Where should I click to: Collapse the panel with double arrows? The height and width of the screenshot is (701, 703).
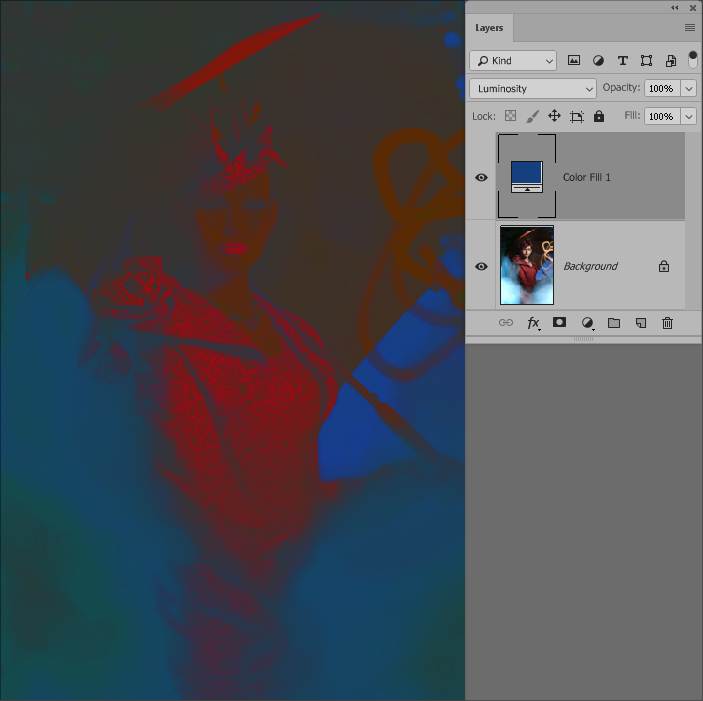pyautogui.click(x=674, y=8)
